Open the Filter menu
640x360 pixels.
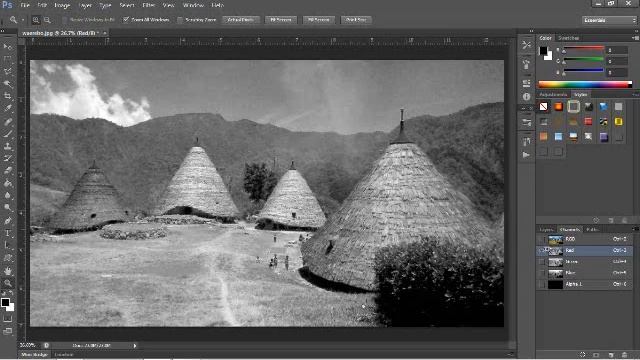tap(149, 5)
